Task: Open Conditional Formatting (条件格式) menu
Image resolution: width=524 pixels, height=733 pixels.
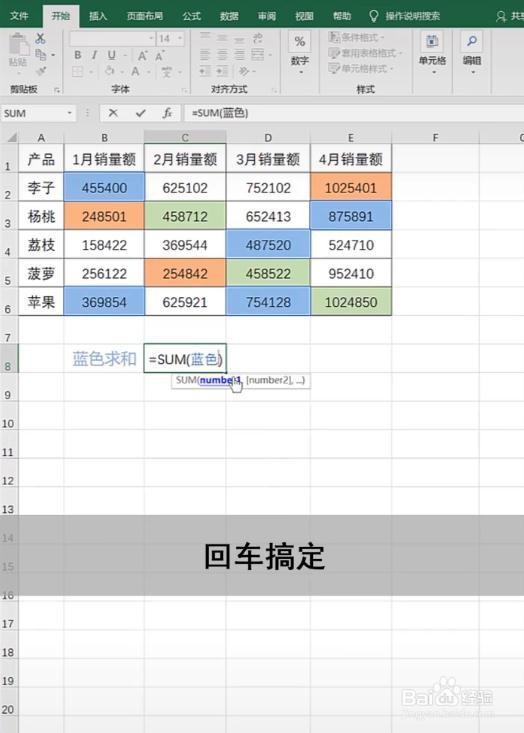Action: click(x=356, y=37)
